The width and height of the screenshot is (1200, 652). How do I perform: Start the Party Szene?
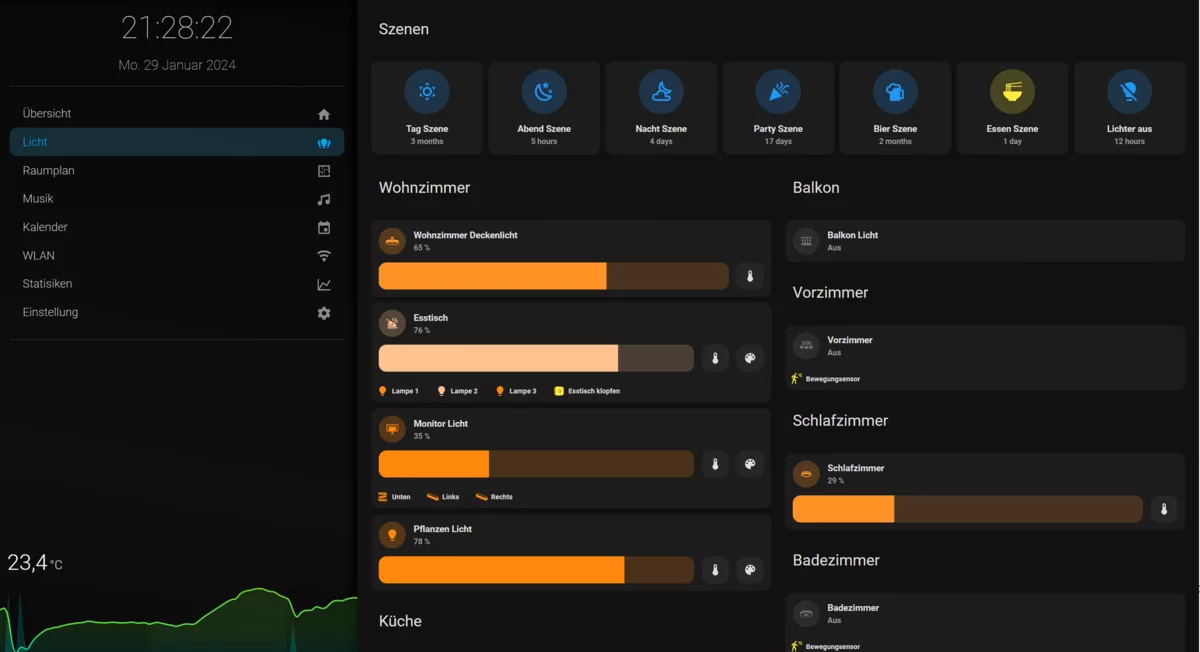click(778, 92)
